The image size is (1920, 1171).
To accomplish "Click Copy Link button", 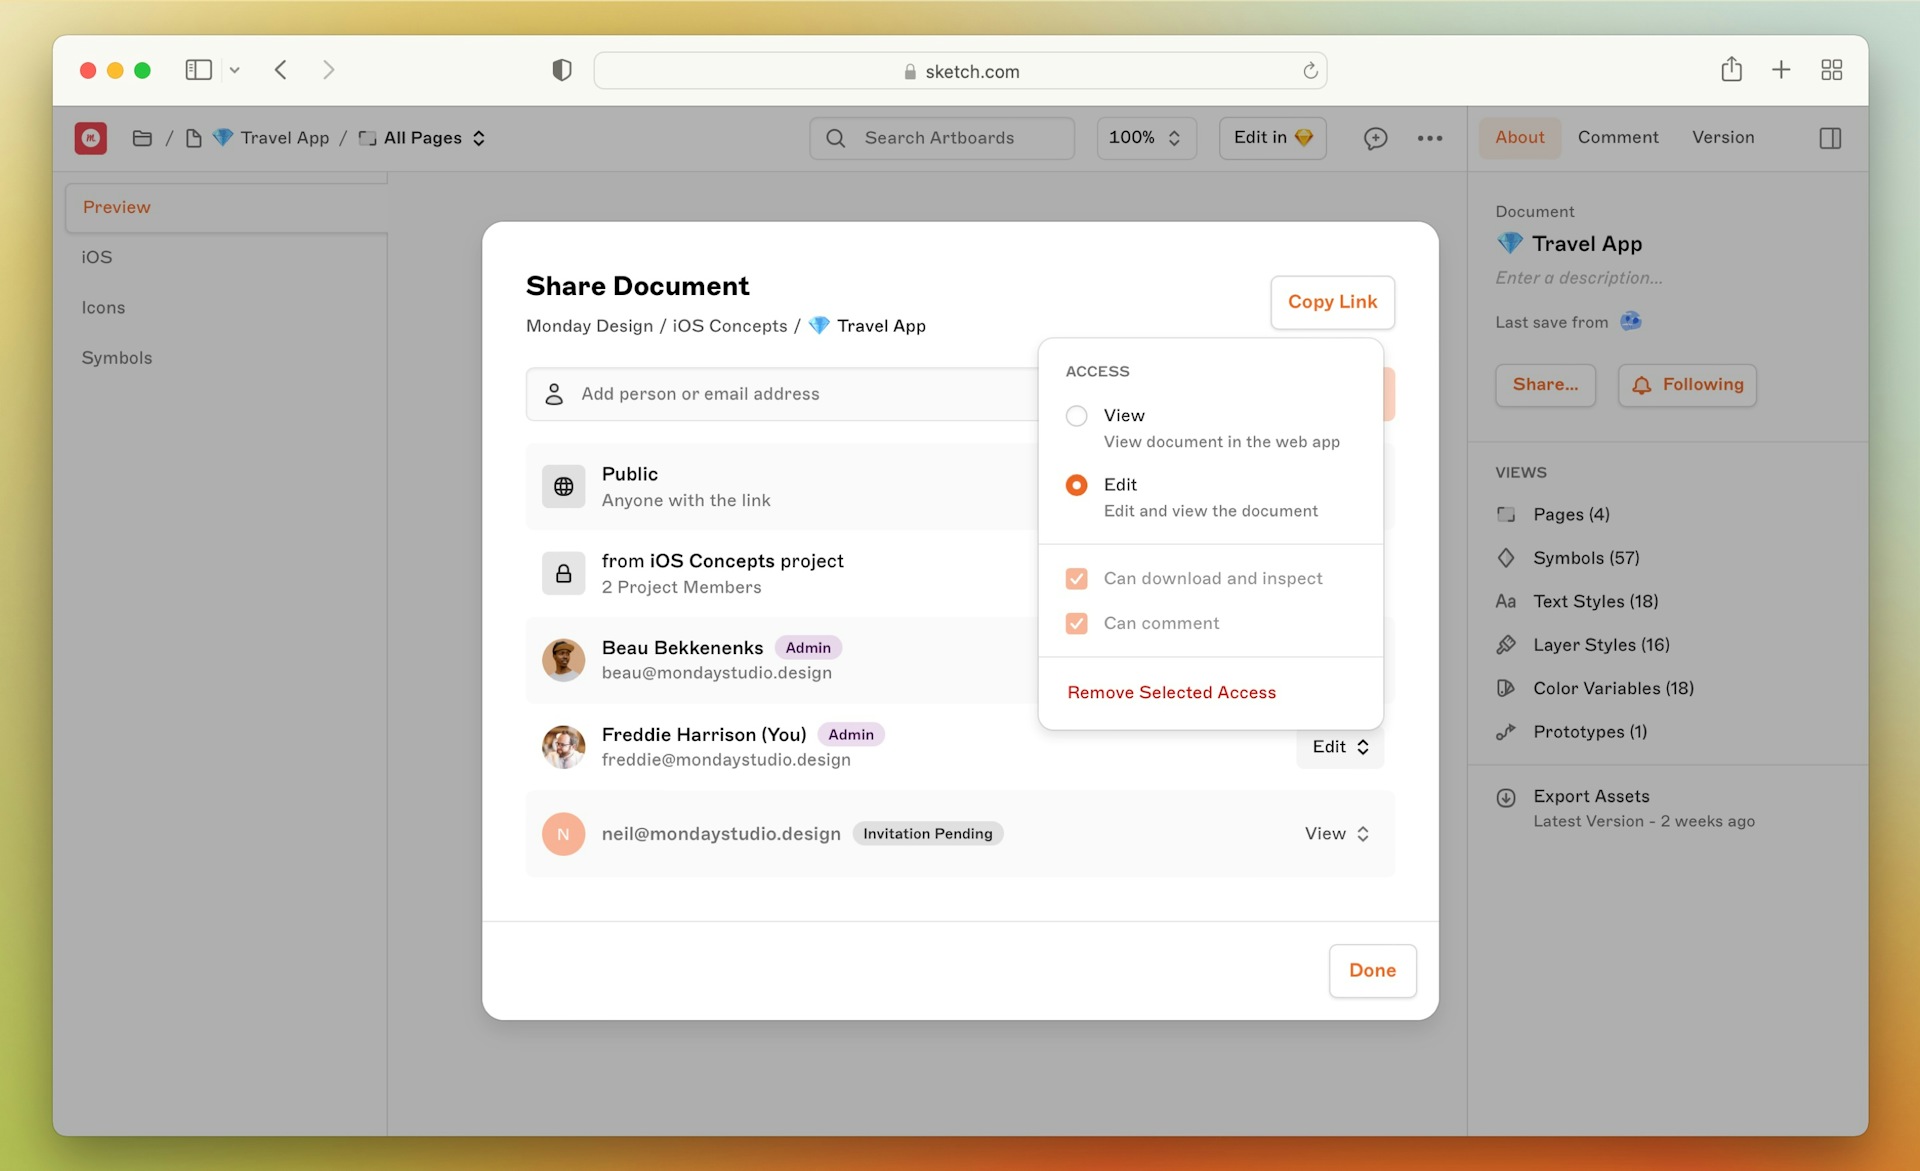I will coord(1332,302).
